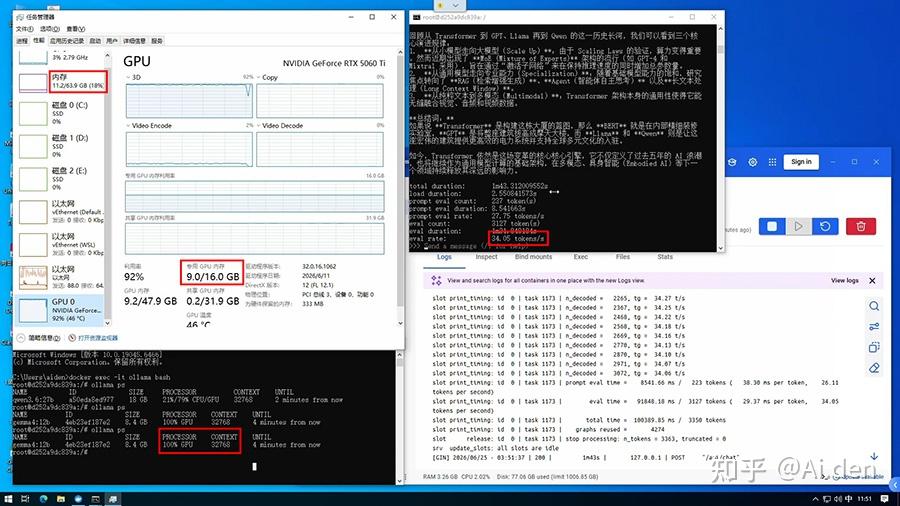The width and height of the screenshot is (900, 506).
Task: Open the Stats tab in Docker
Action: click(665, 257)
